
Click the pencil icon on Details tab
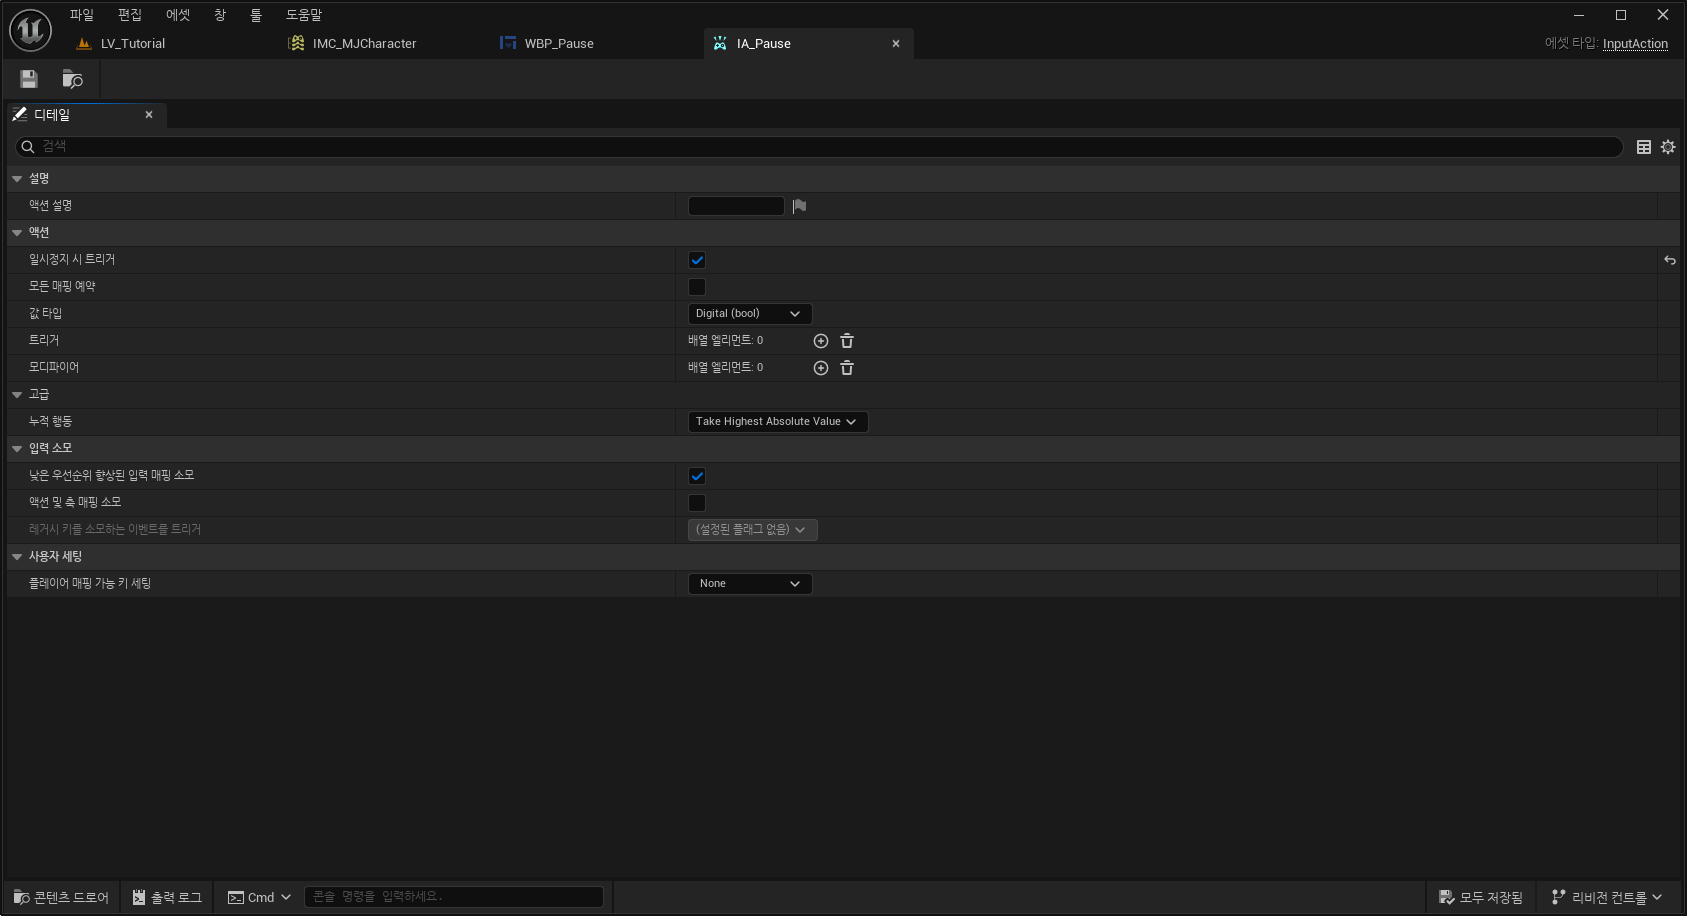coord(19,114)
